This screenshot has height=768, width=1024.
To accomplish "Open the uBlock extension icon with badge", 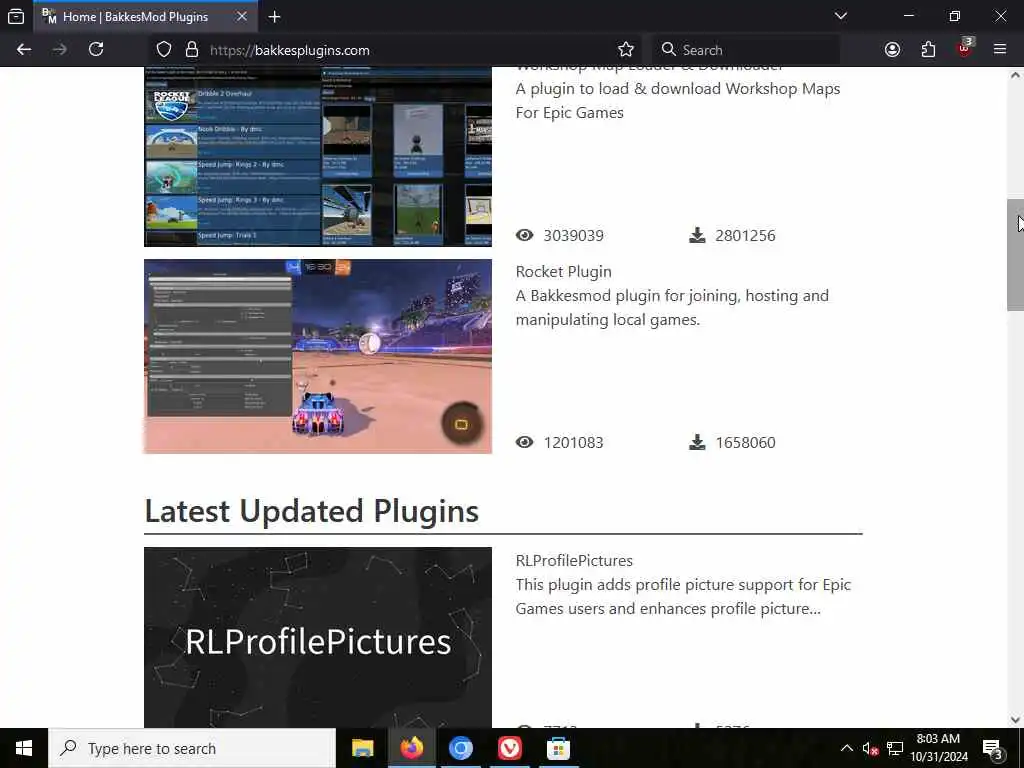I will 964,49.
